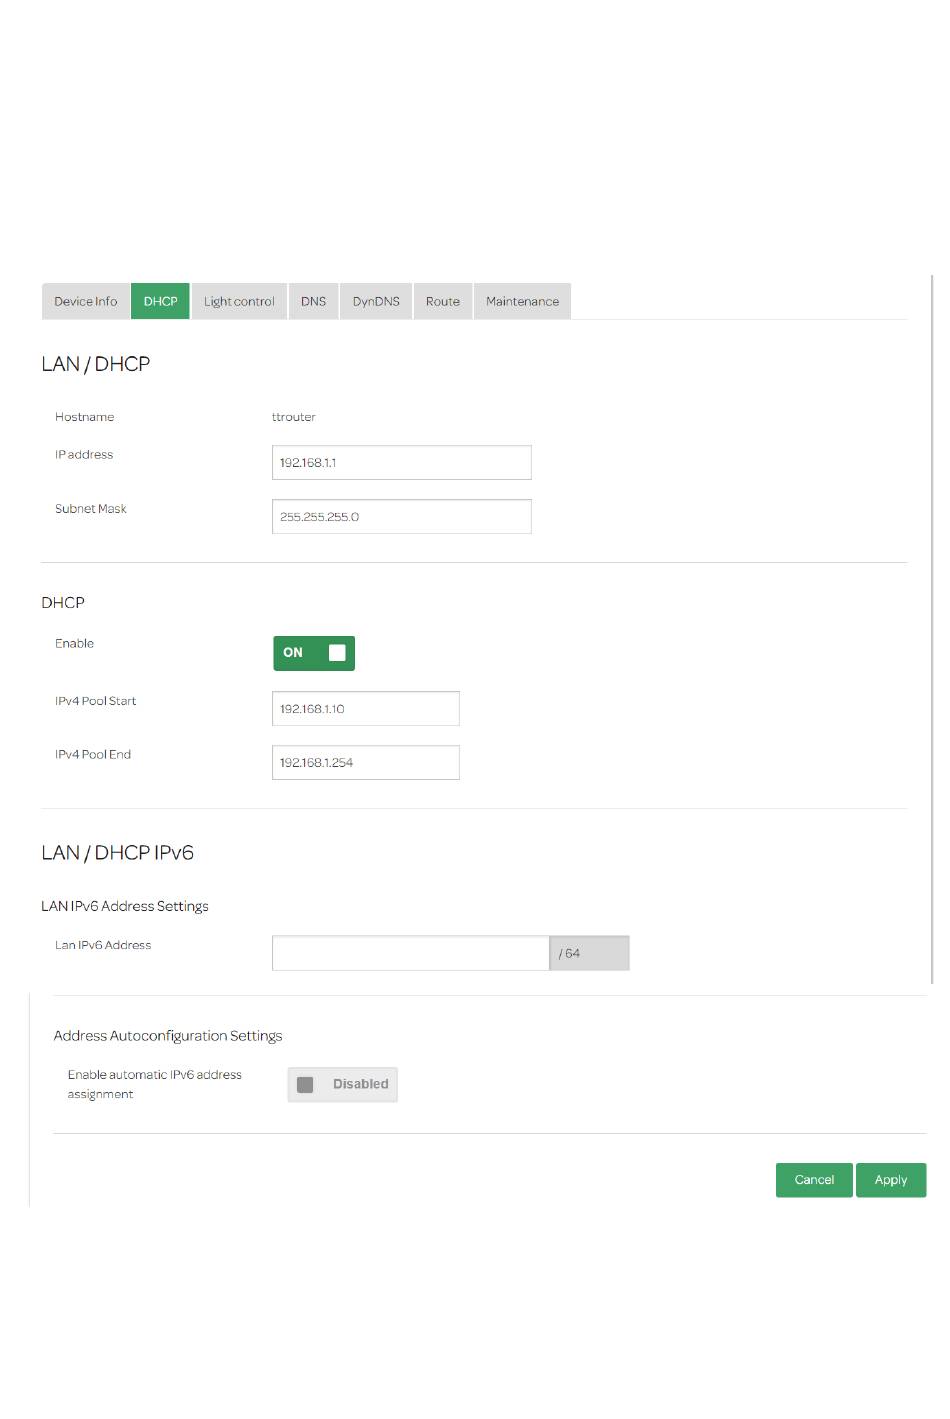
Task: Open the Device Info tab
Action: click(x=86, y=301)
